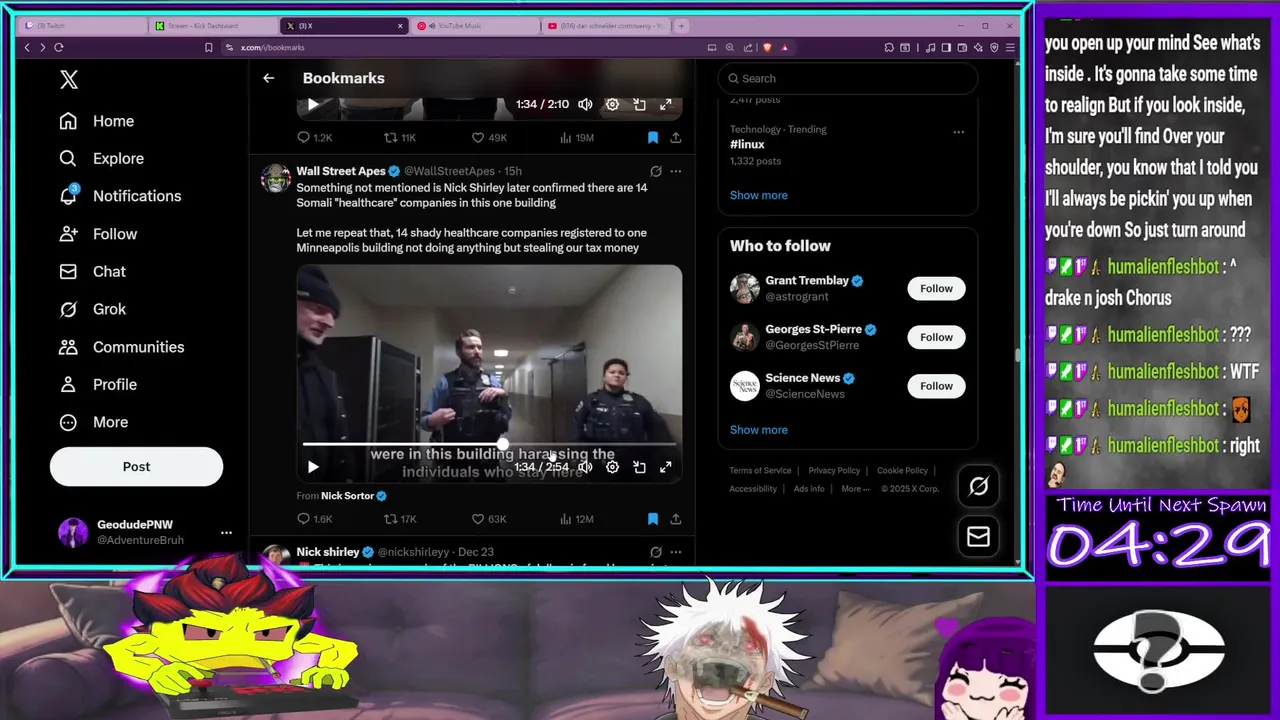Click Show more under trending
The height and width of the screenshot is (720, 1280).
pos(758,195)
